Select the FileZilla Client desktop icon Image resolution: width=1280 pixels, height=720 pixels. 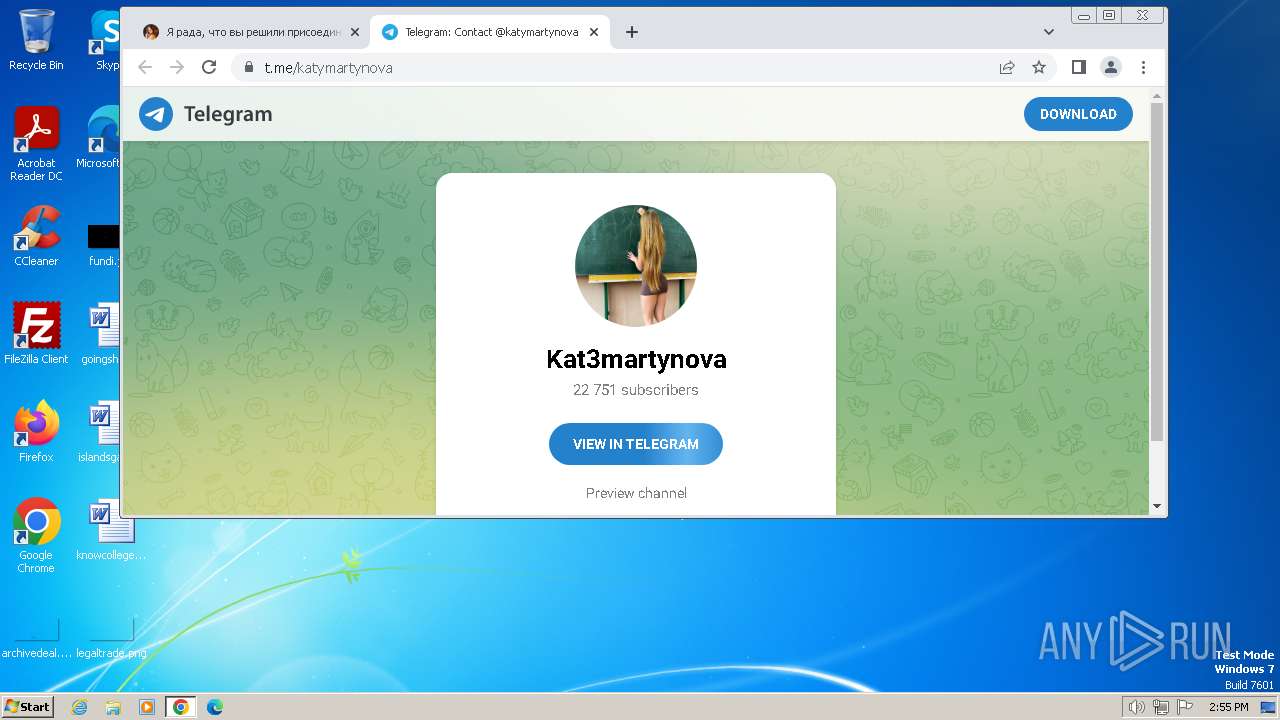pyautogui.click(x=36, y=333)
